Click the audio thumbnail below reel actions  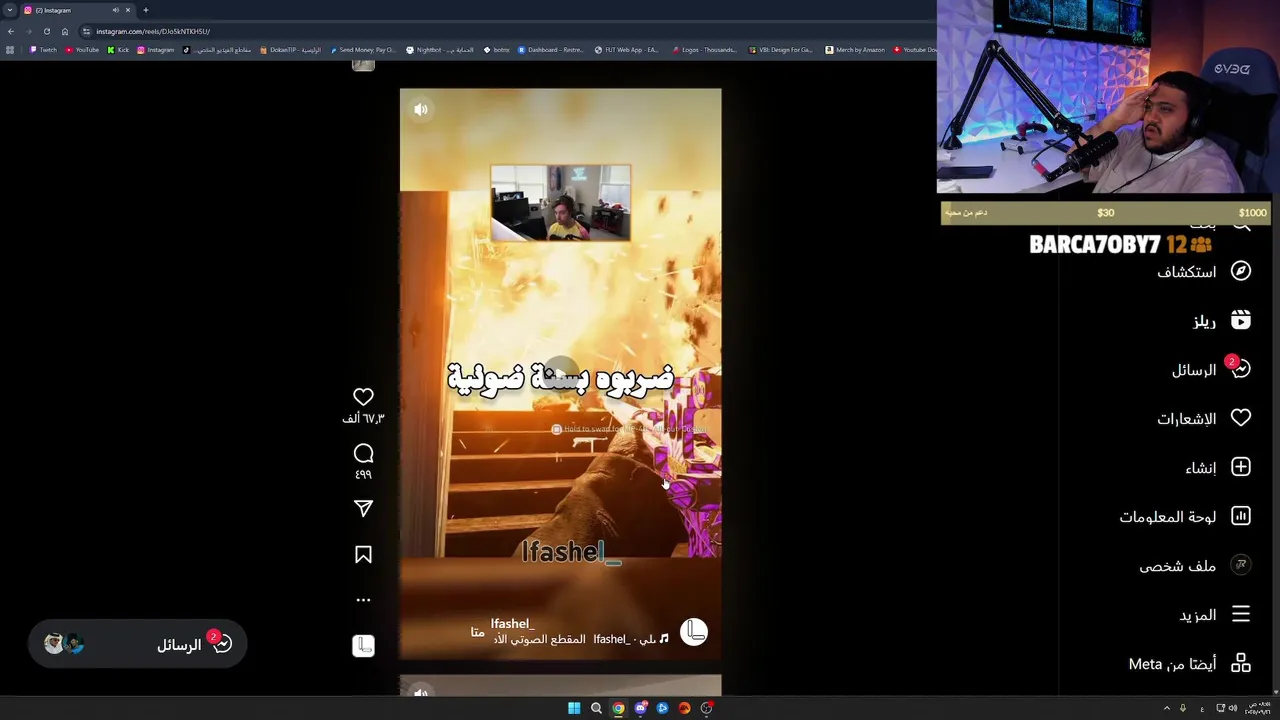click(363, 646)
